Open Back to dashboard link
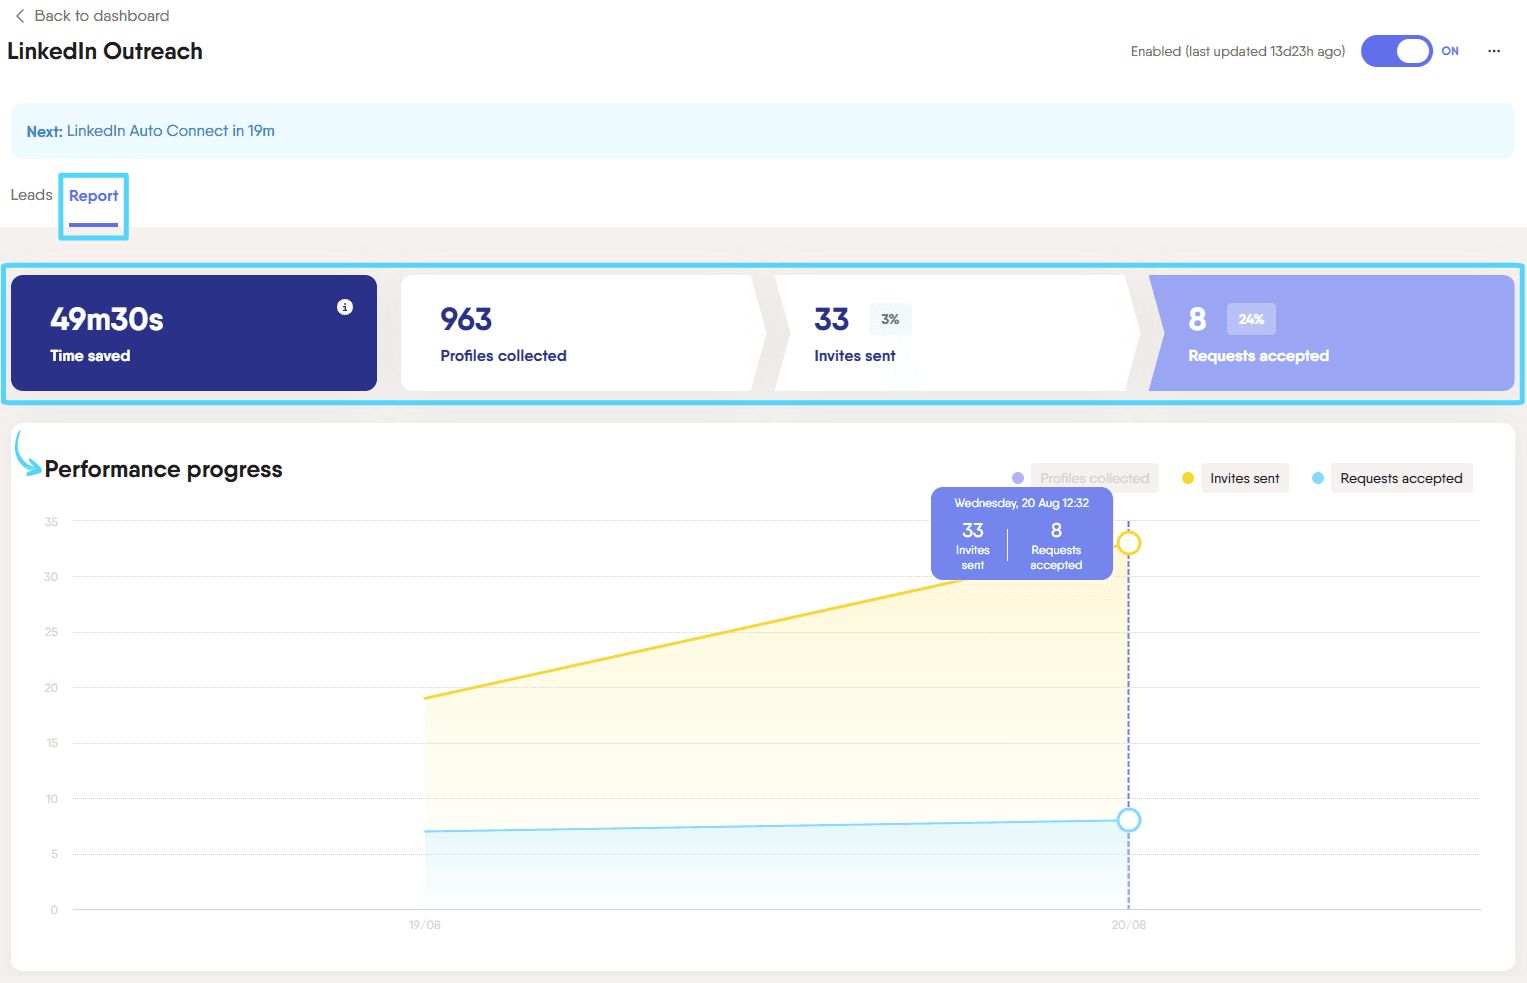 101,16
